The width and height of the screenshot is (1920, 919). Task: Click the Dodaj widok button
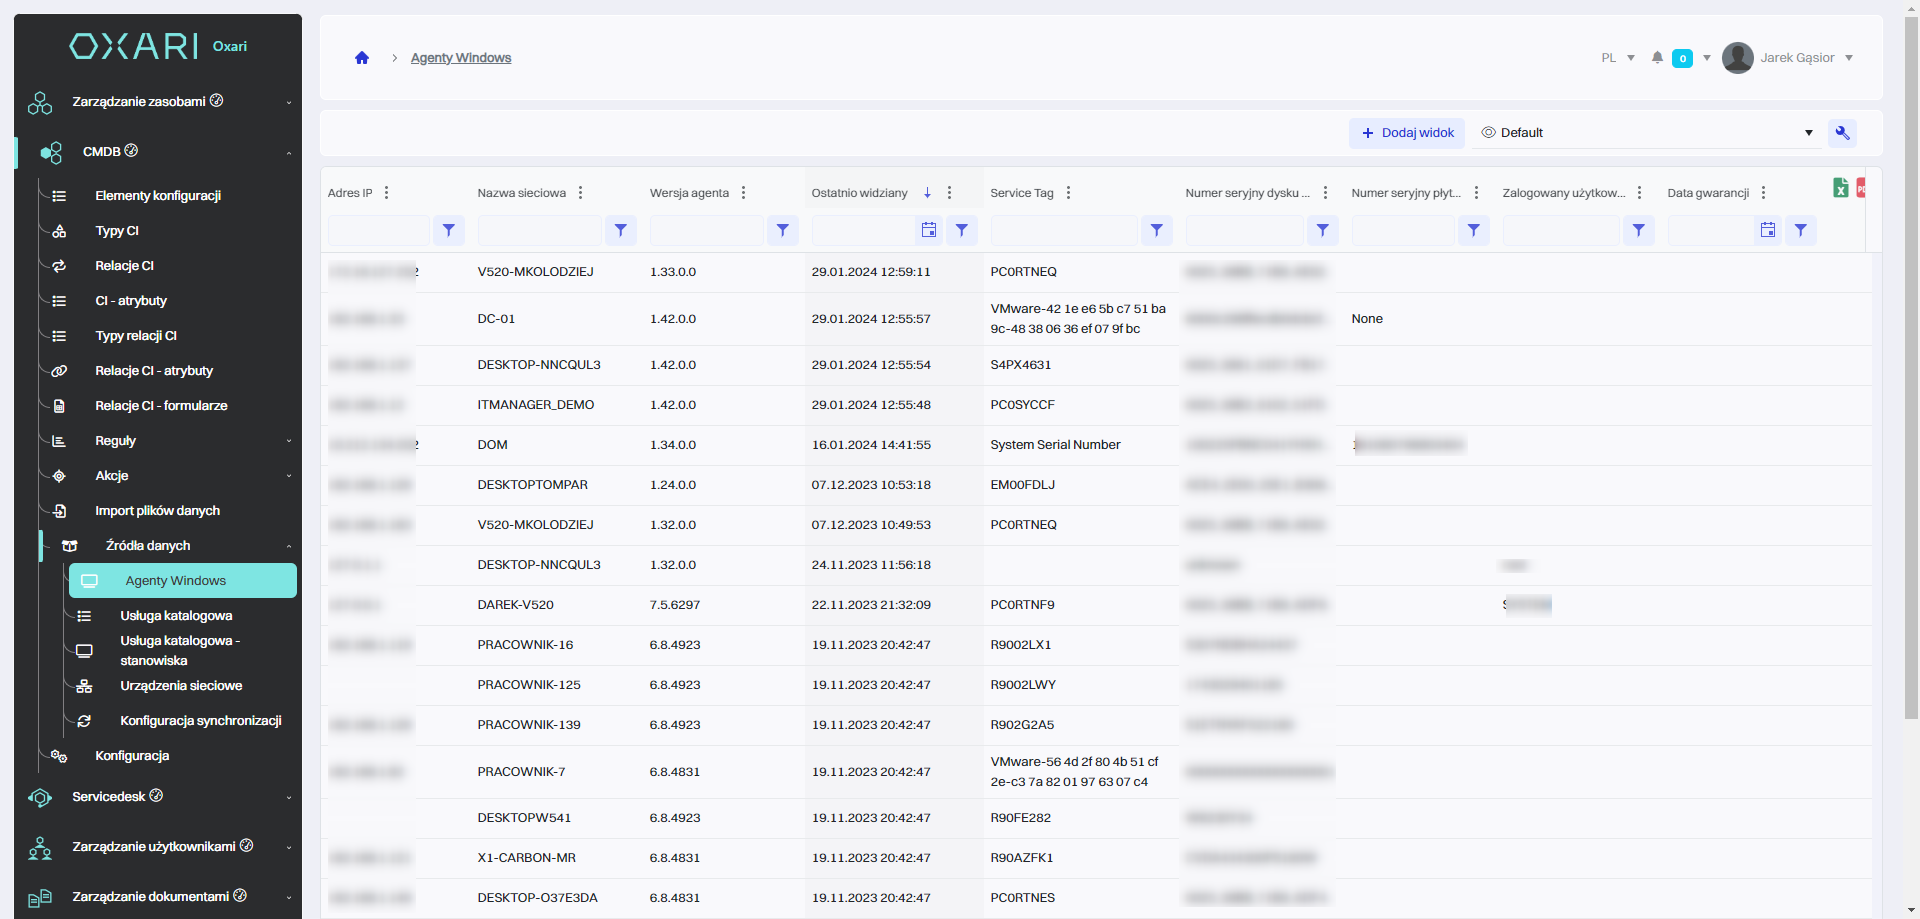[1407, 133]
